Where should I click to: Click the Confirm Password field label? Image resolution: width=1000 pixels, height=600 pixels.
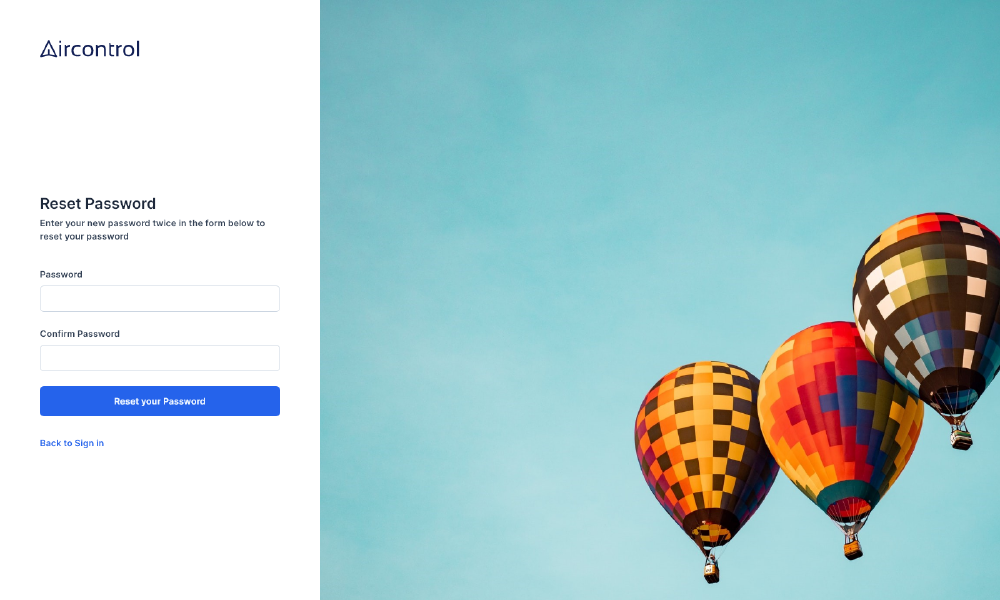(x=80, y=333)
